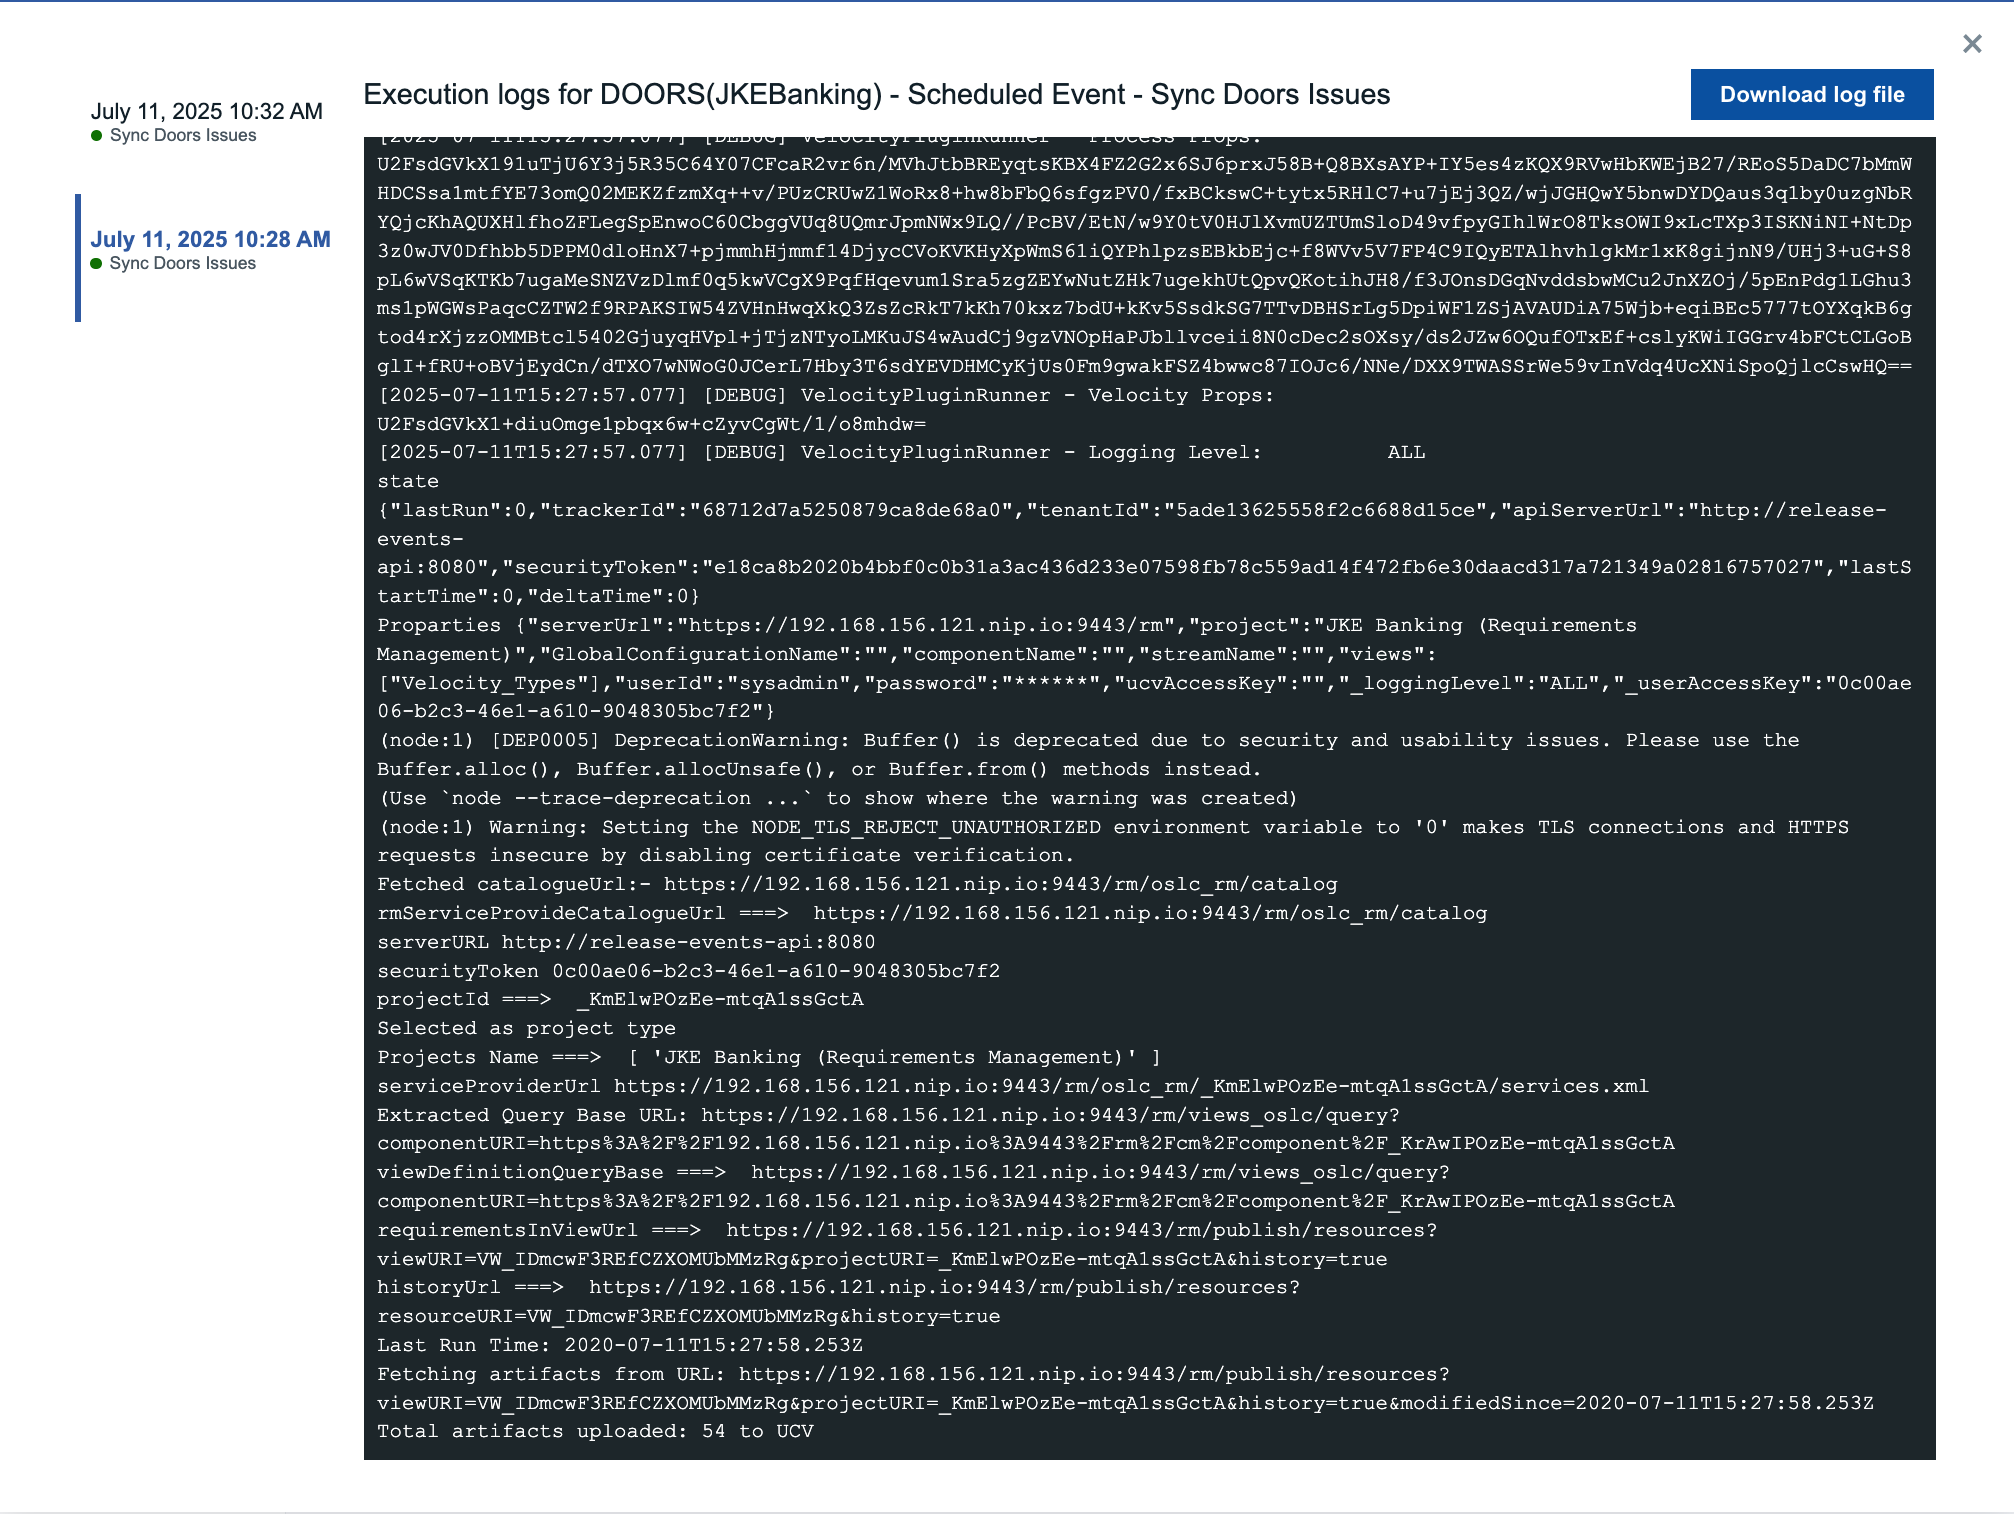The height and width of the screenshot is (1514, 2014).
Task: Click the 'rmServiceProvideCatalogueUrl' log line
Action: (932, 913)
